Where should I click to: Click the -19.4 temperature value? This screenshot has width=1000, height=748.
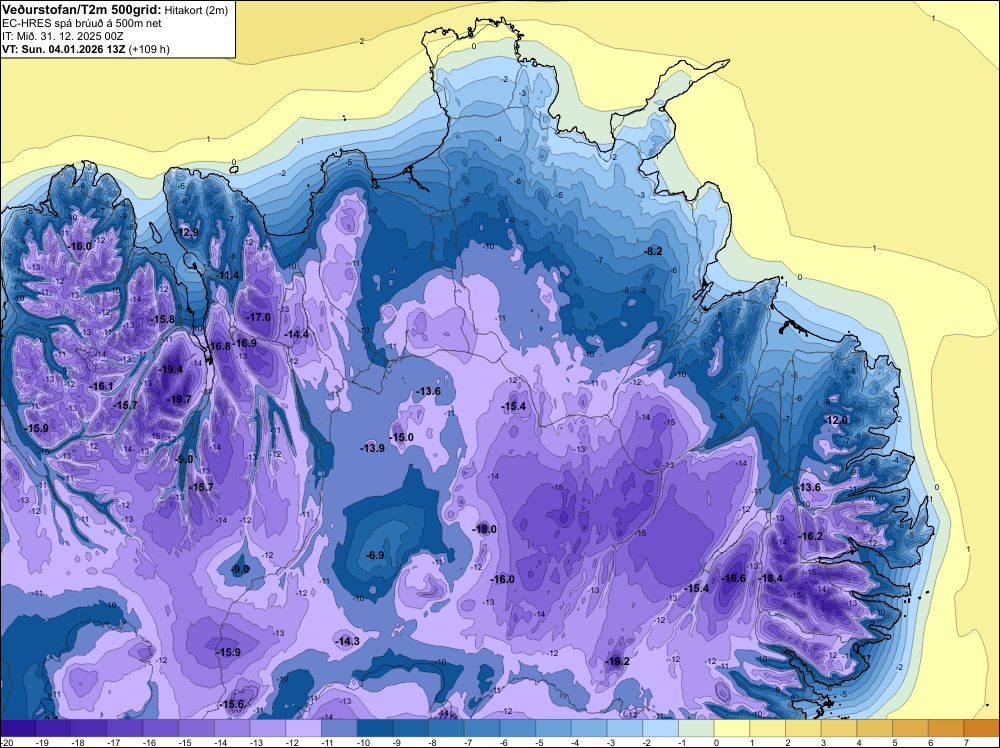coord(171,369)
